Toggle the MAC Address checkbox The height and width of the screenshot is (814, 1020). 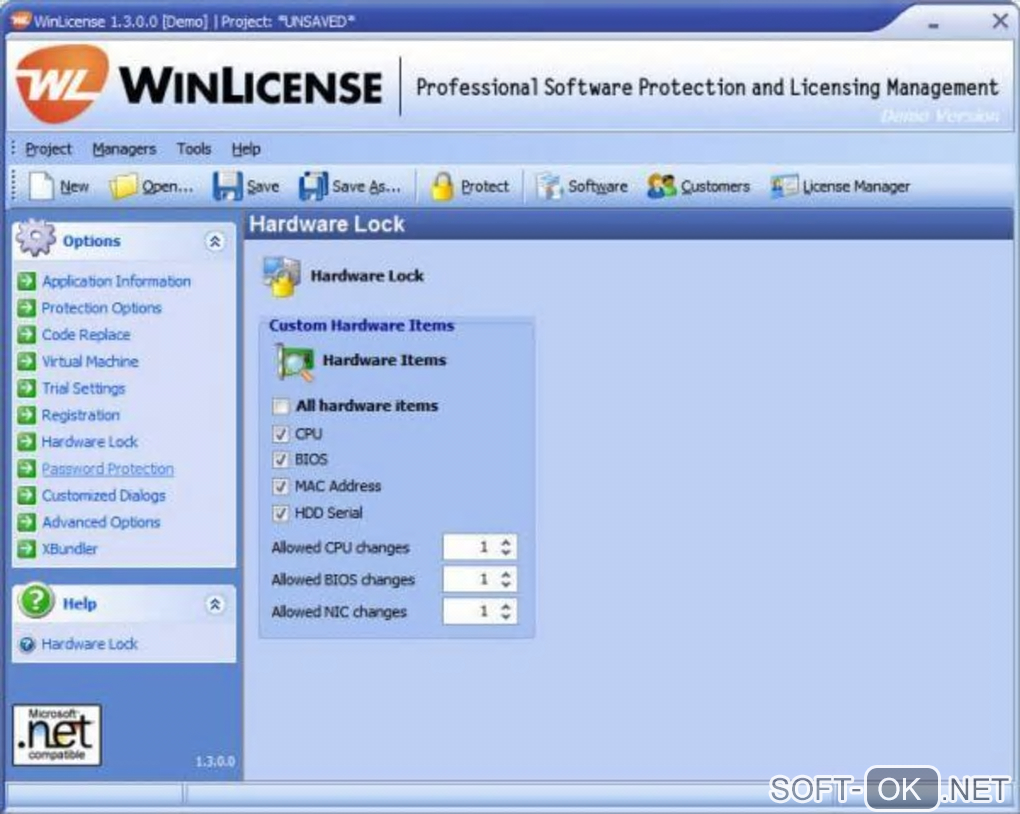(281, 486)
